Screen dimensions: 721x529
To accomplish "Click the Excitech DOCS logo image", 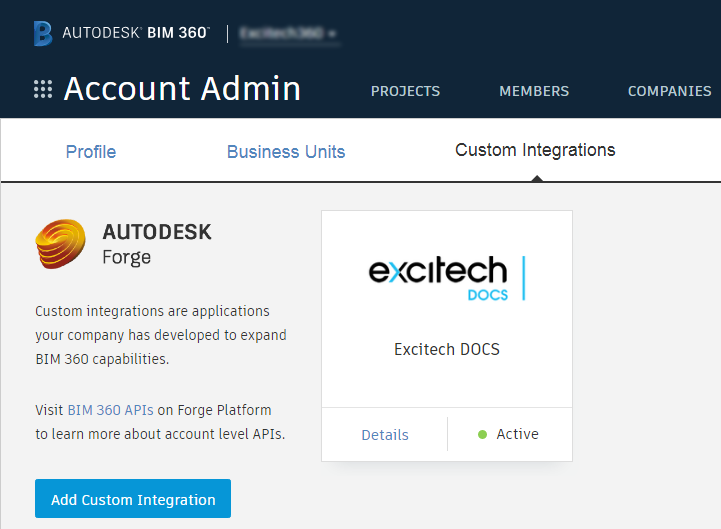I will 447,277.
